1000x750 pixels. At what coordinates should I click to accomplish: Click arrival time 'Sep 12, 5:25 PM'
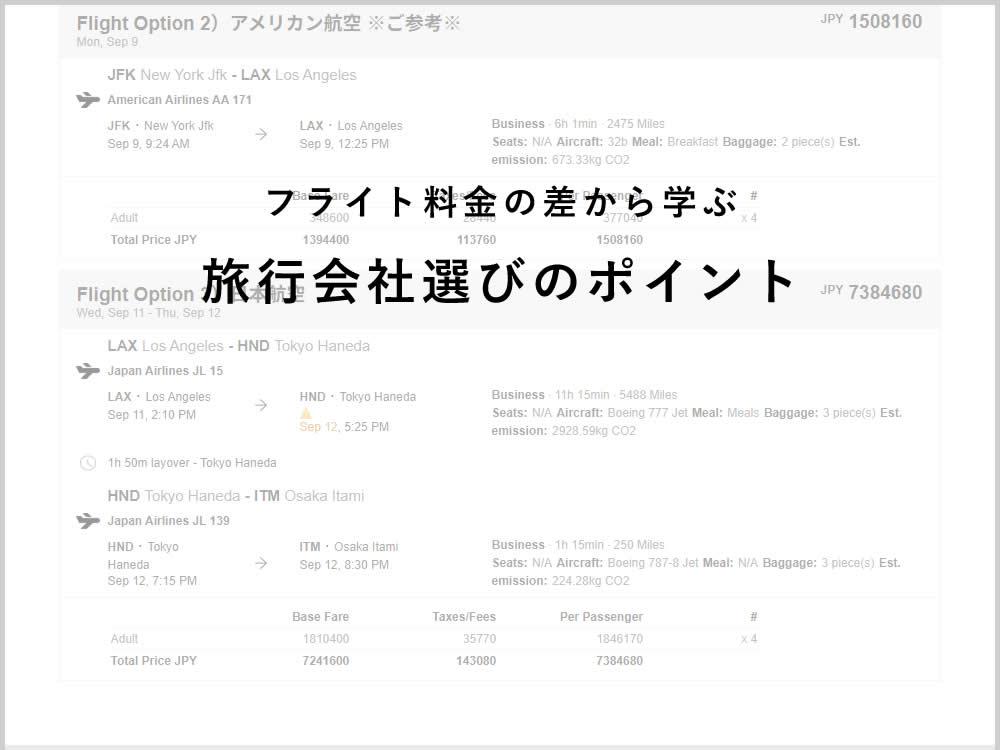click(x=344, y=427)
